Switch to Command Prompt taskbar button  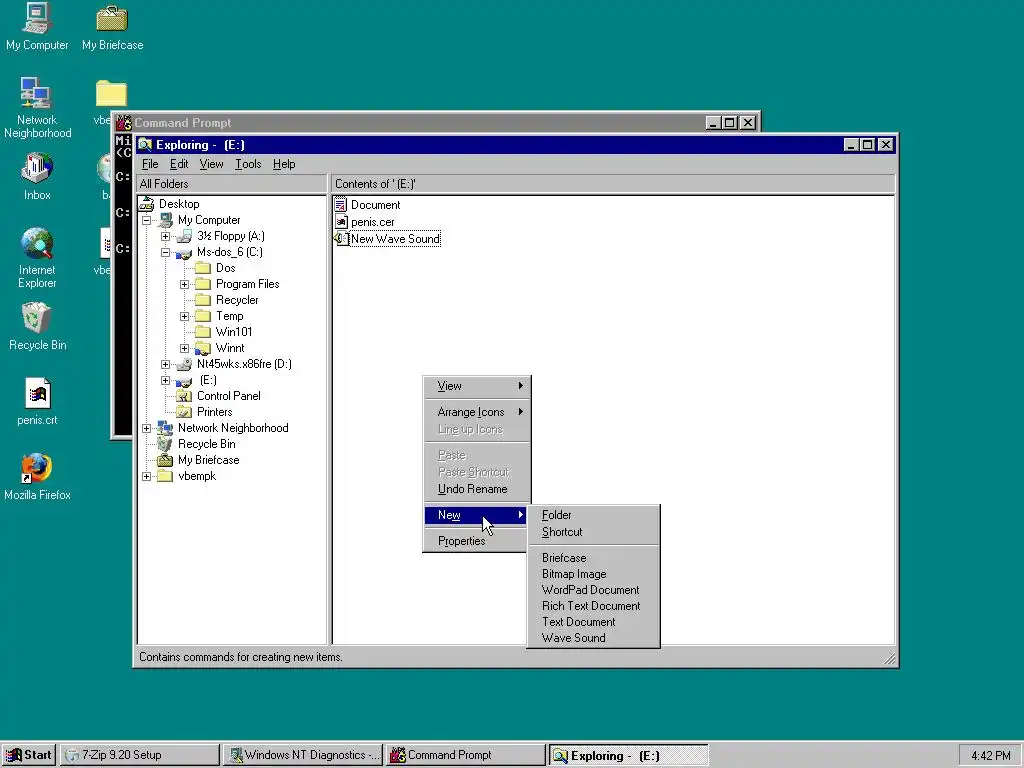465,755
